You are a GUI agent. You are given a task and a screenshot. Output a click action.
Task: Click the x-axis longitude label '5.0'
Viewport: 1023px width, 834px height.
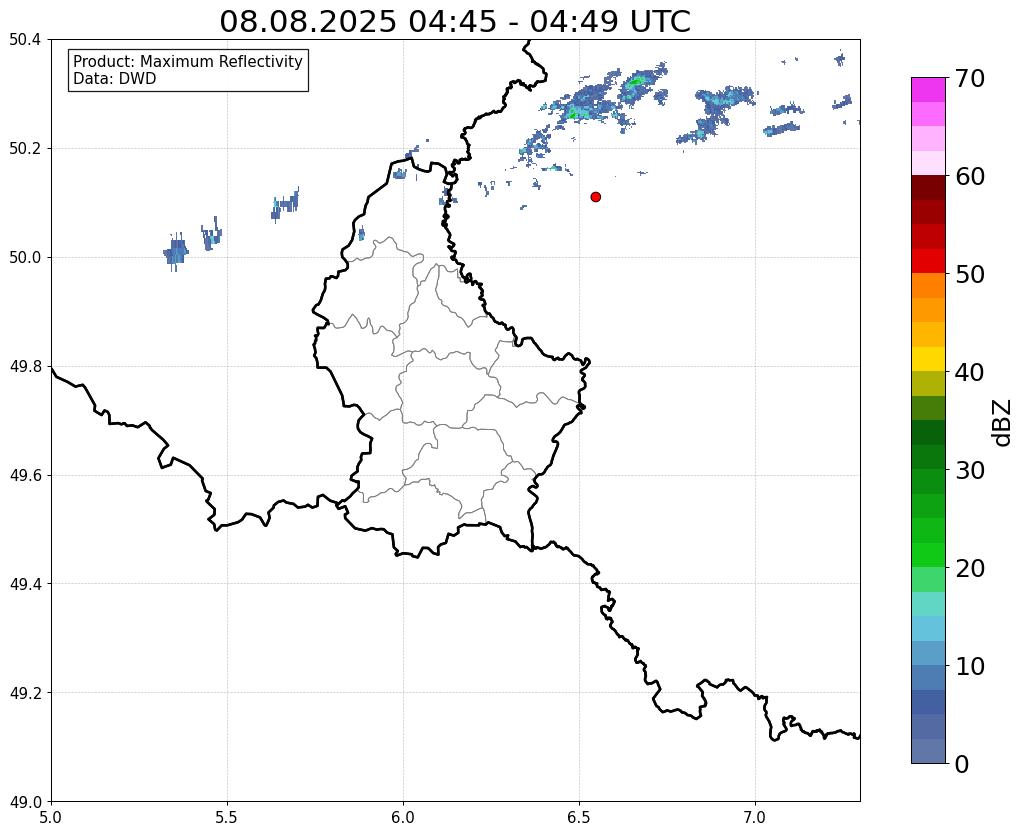point(51,818)
